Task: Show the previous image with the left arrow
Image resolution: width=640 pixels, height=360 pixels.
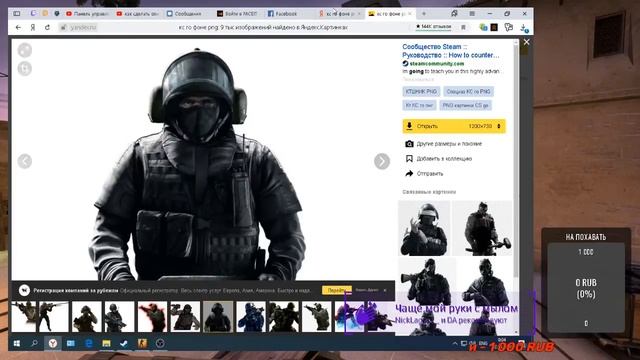Action: point(25,161)
